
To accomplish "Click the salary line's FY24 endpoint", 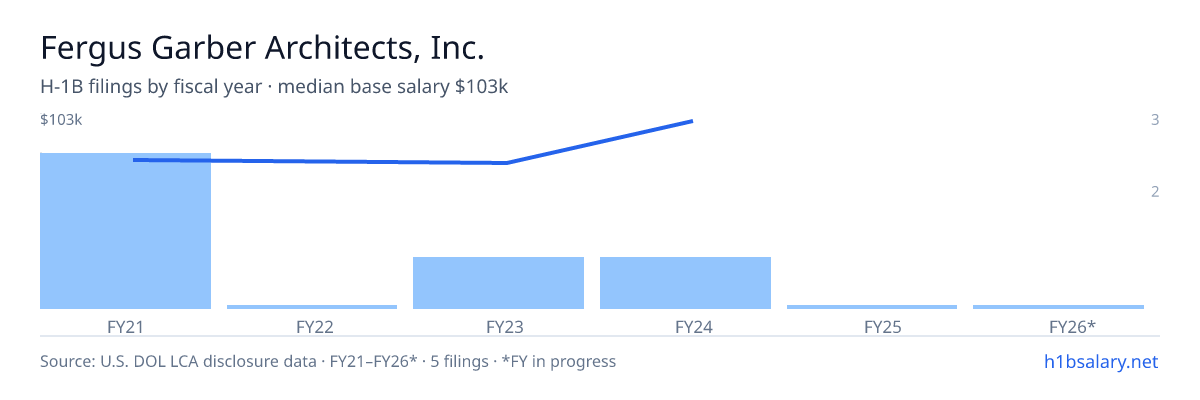I will point(692,121).
